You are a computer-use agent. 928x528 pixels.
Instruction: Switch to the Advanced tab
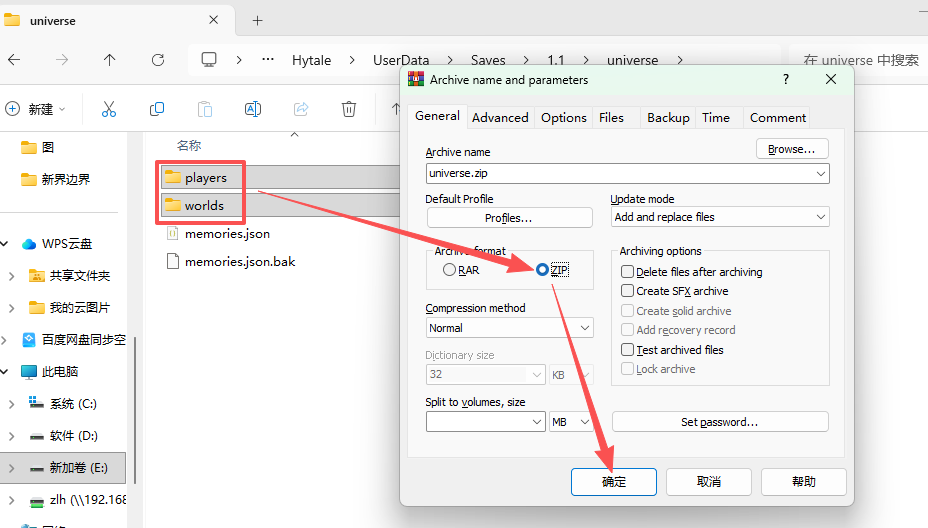[x=500, y=117]
